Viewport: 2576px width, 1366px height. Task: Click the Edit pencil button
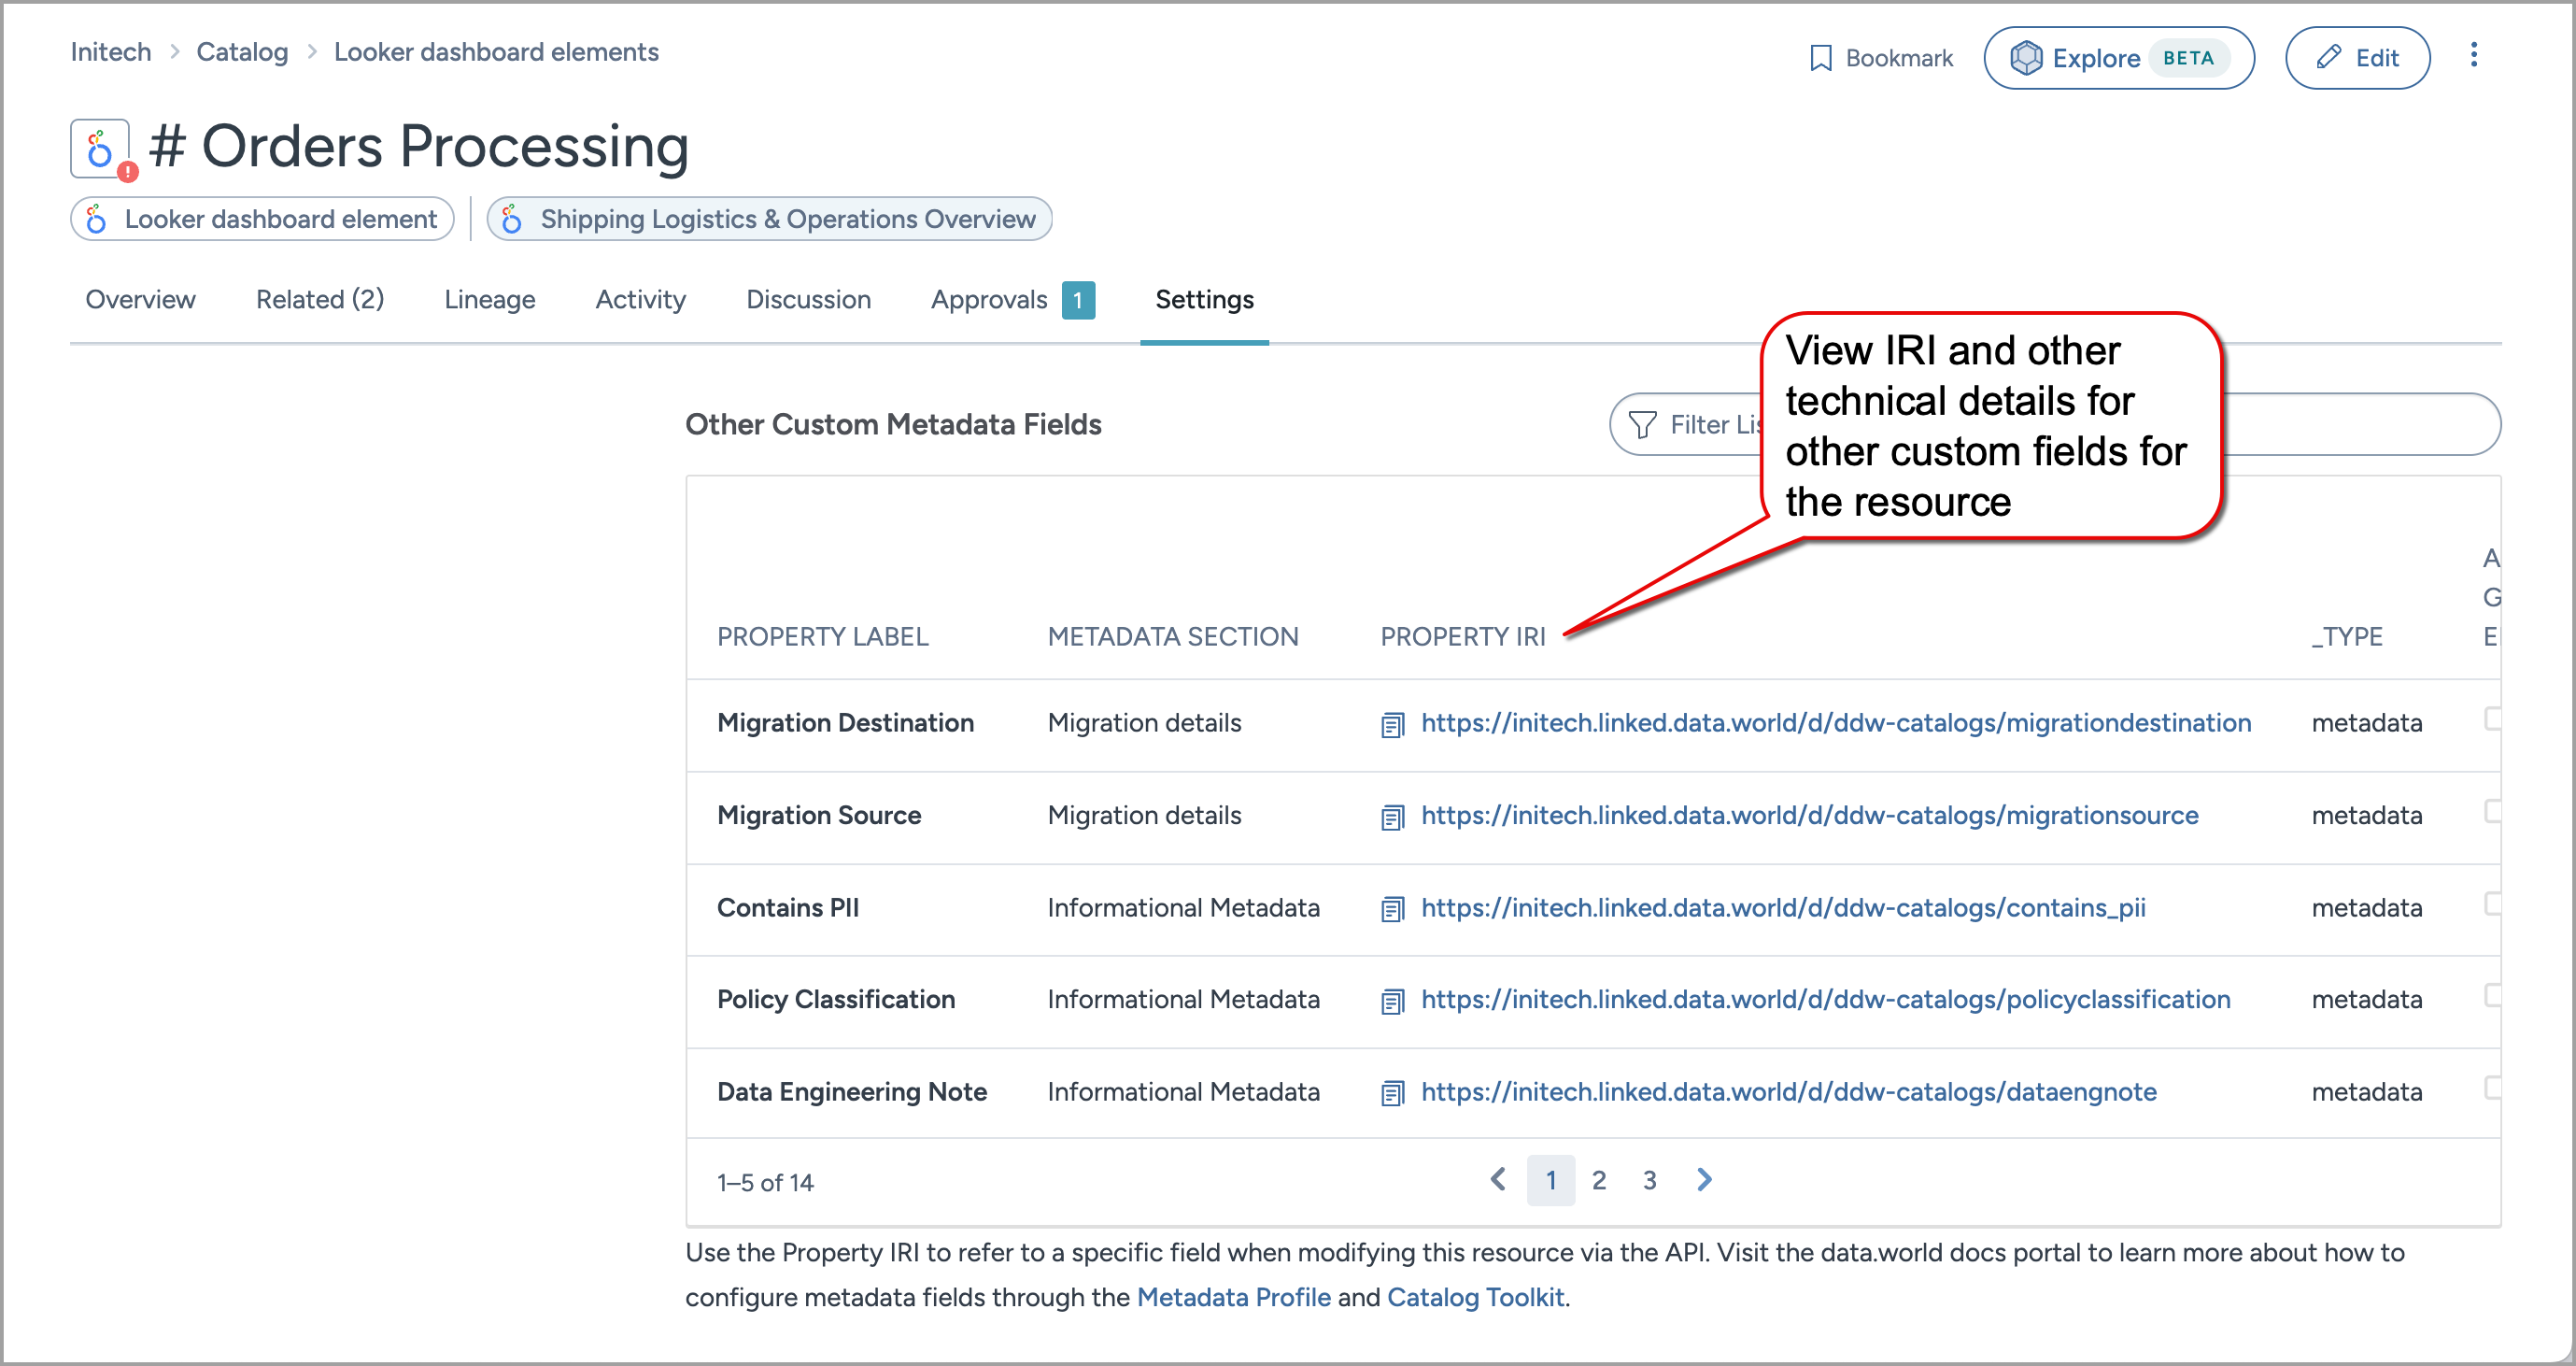2356,58
